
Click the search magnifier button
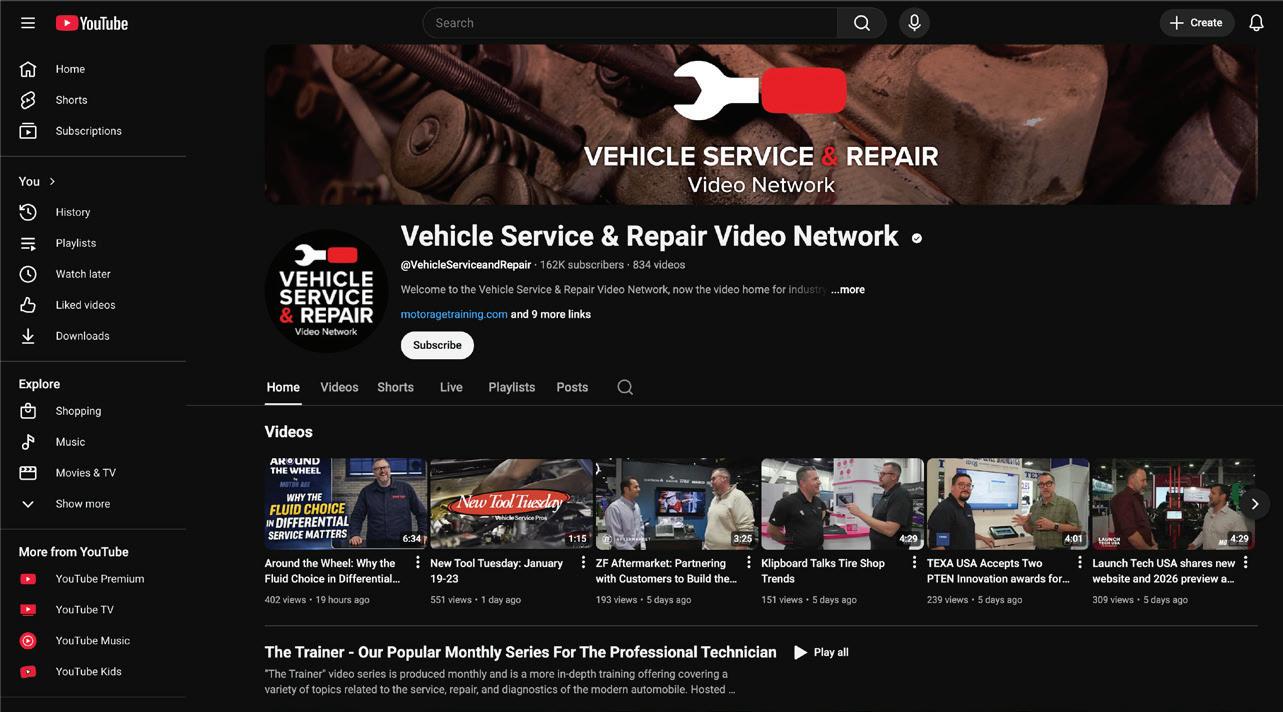862,23
